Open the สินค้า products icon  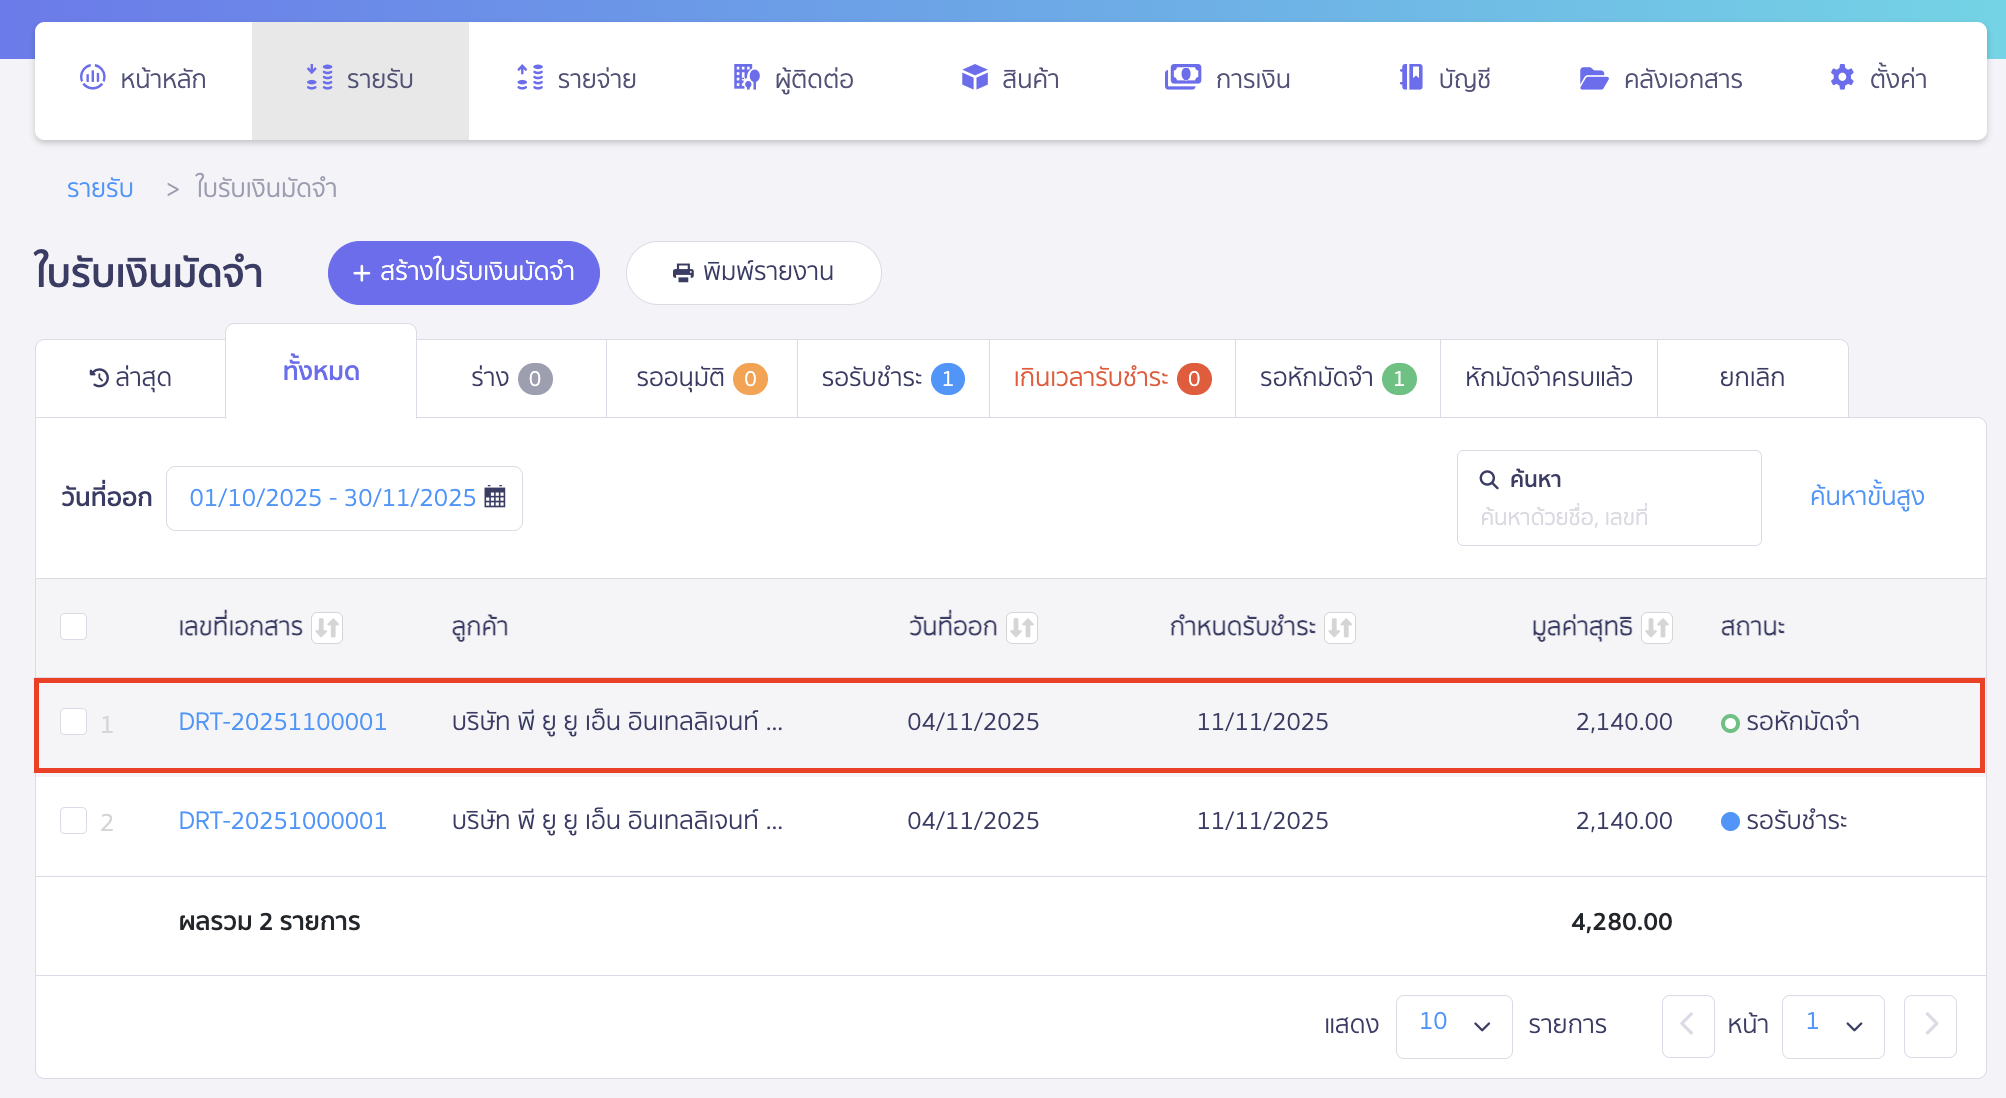tap(974, 77)
